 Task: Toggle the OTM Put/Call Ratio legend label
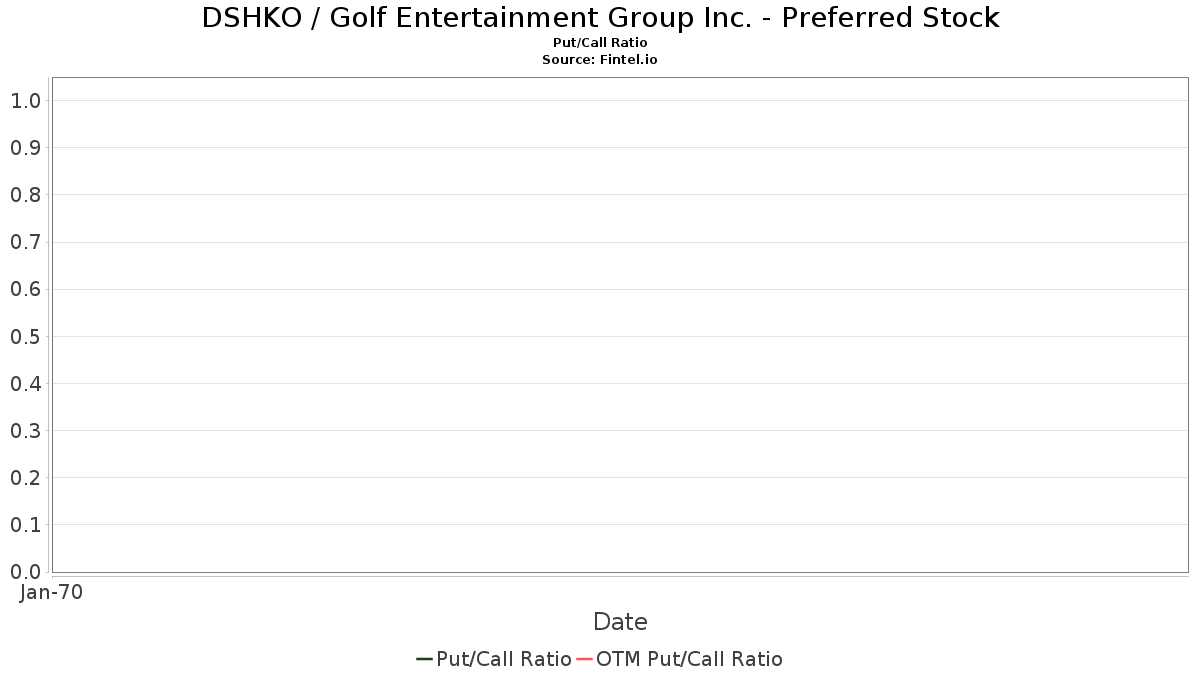point(689,659)
